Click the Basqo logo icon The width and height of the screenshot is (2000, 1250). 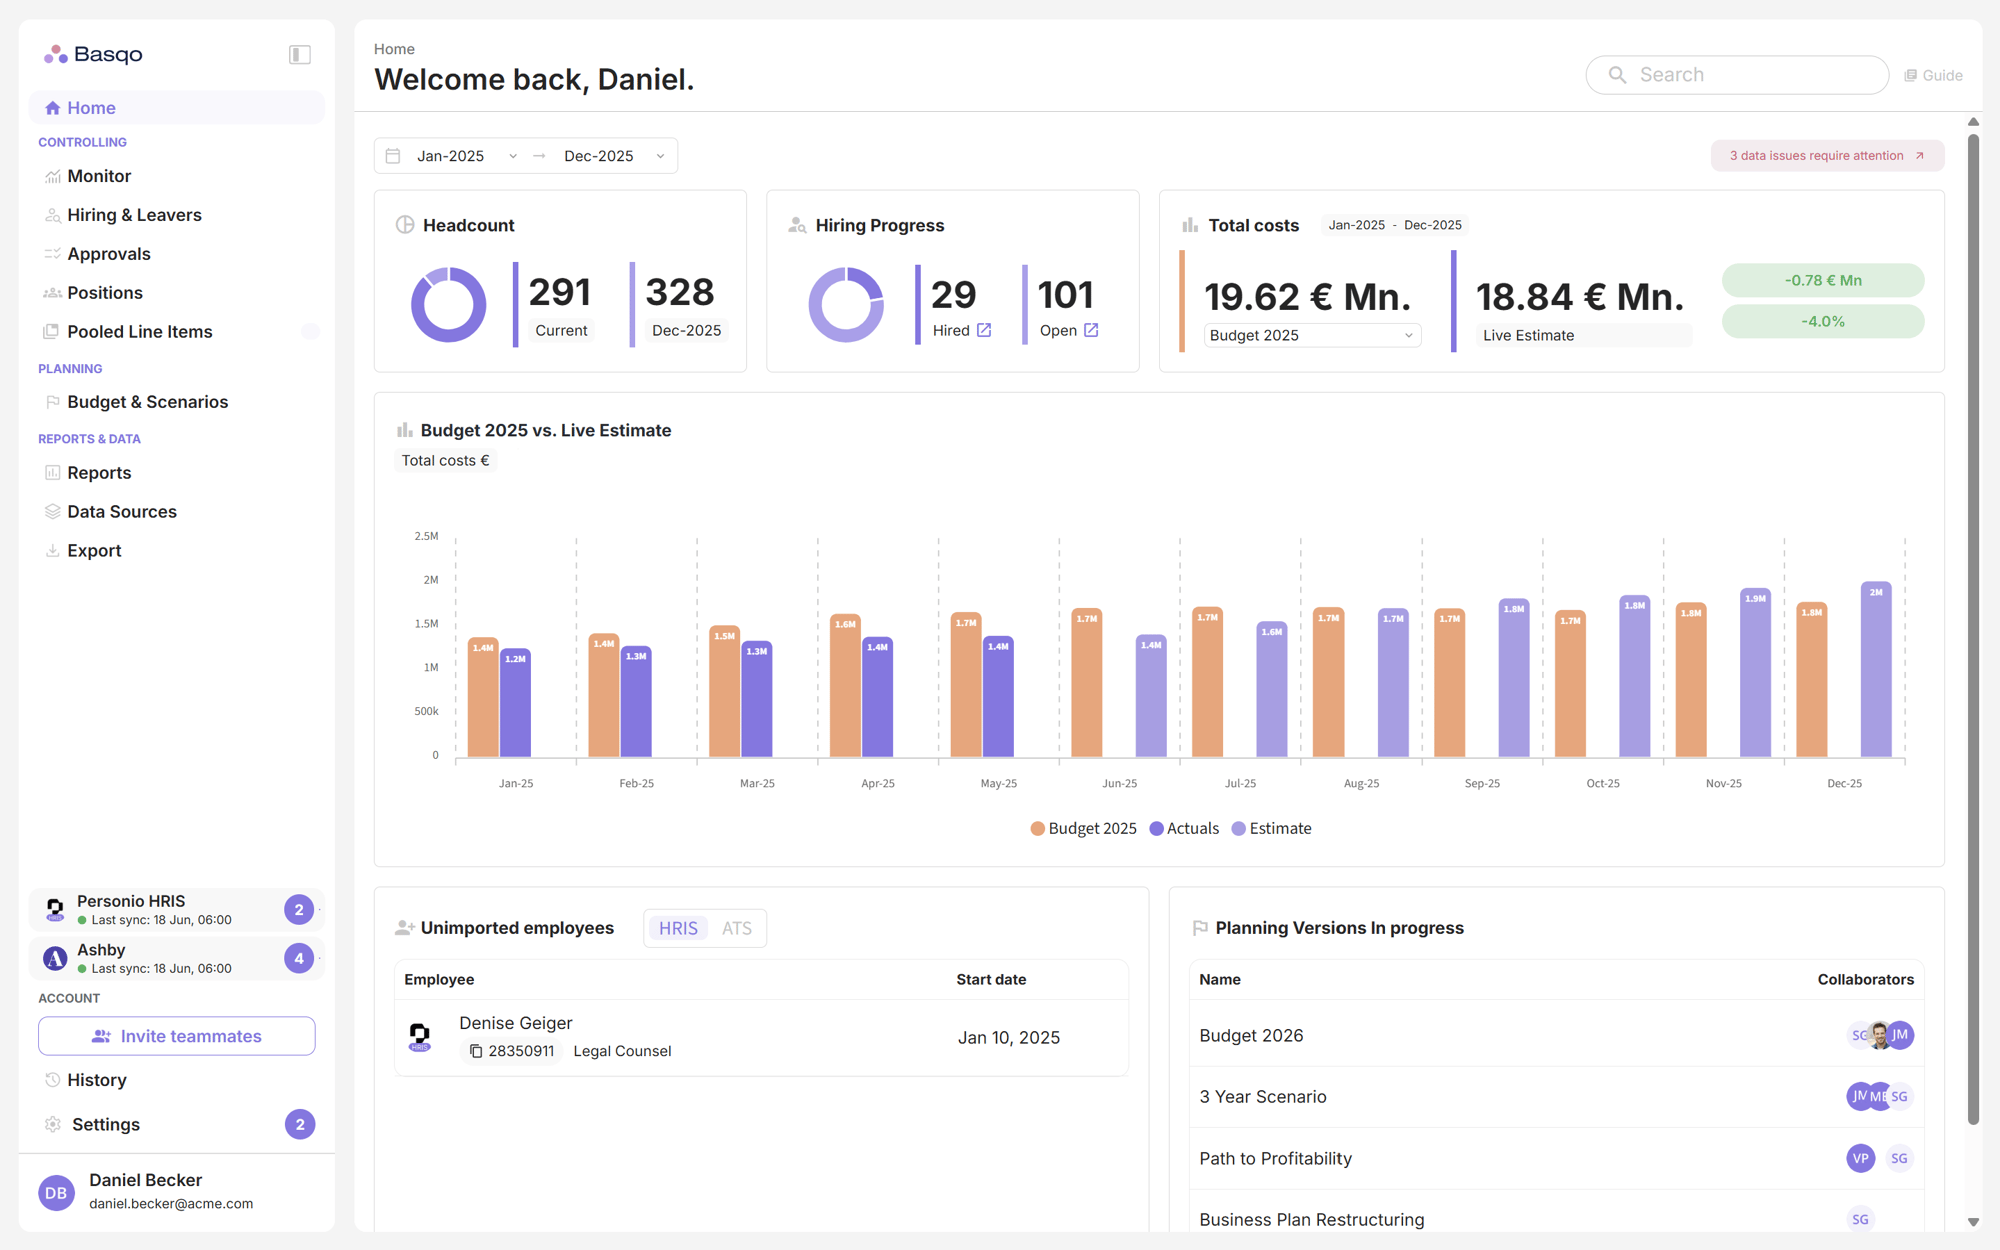(56, 54)
